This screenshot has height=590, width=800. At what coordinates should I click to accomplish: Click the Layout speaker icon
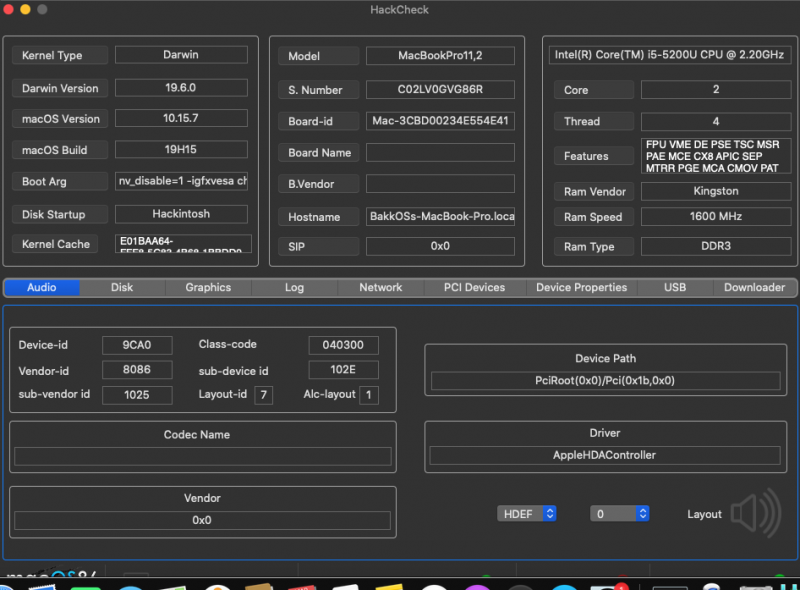point(755,513)
